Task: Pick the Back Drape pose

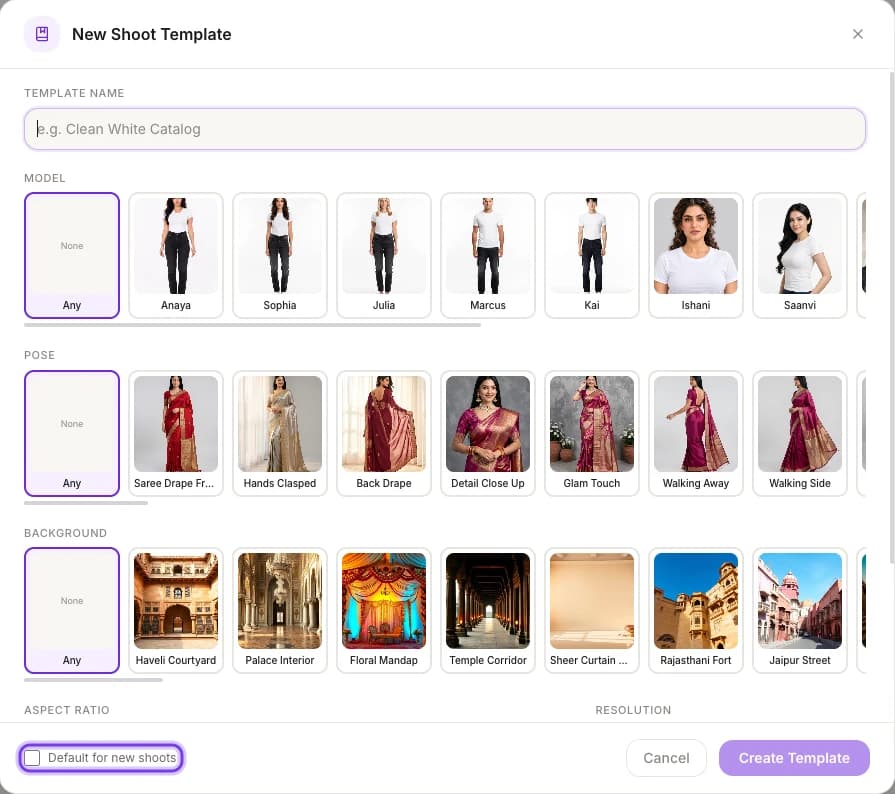Action: pyautogui.click(x=384, y=433)
